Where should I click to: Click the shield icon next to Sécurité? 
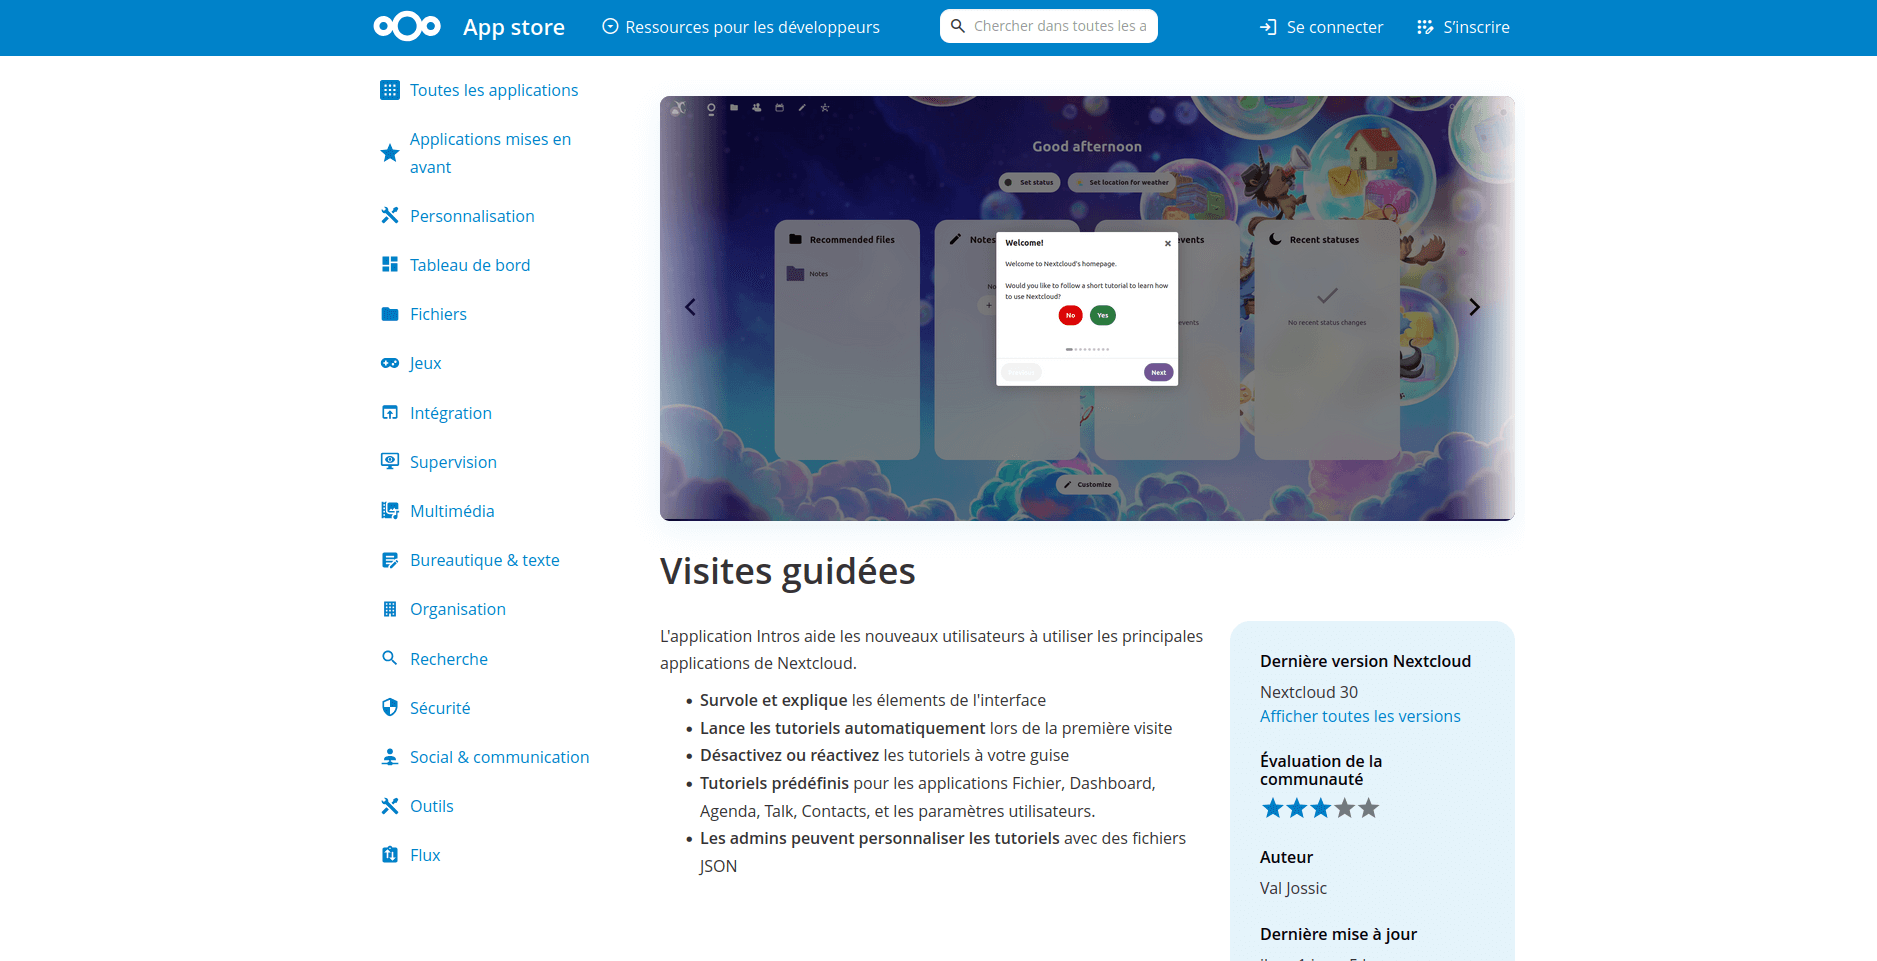click(390, 708)
